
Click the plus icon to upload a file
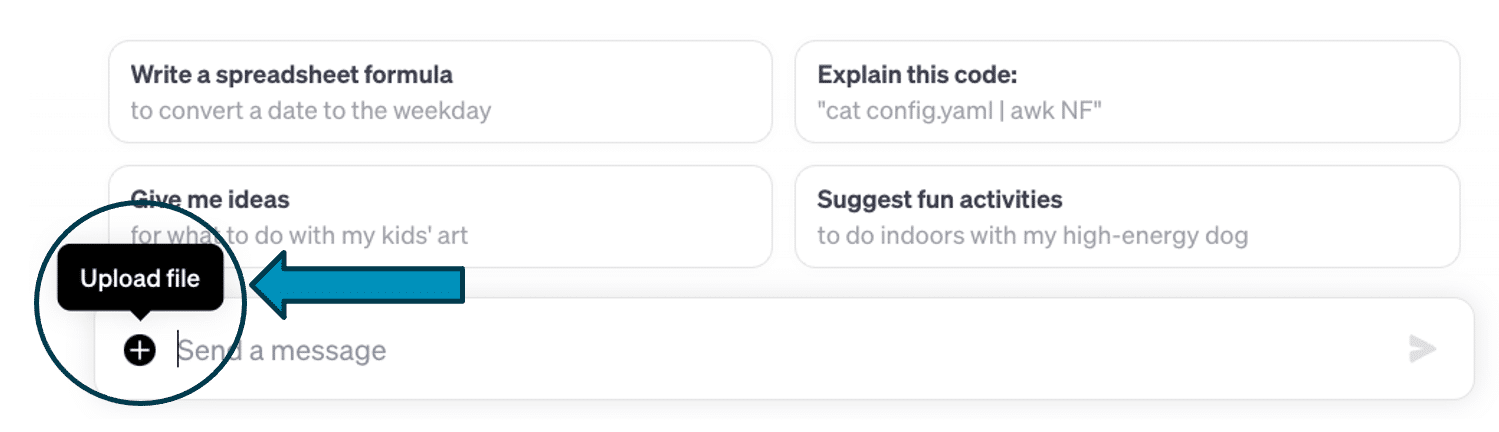click(140, 350)
